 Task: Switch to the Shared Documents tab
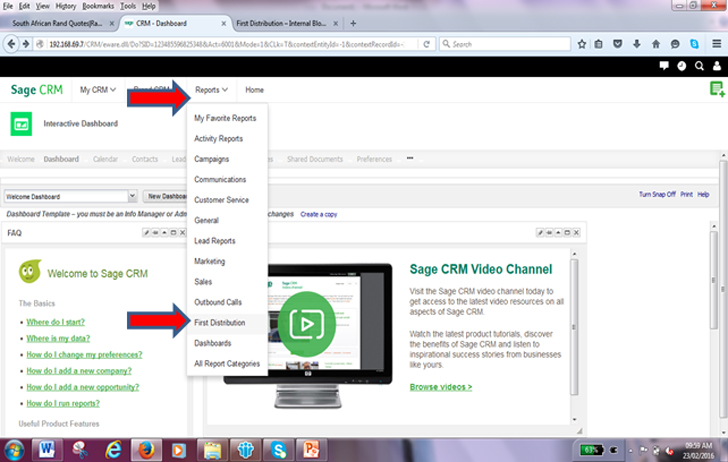click(x=315, y=159)
